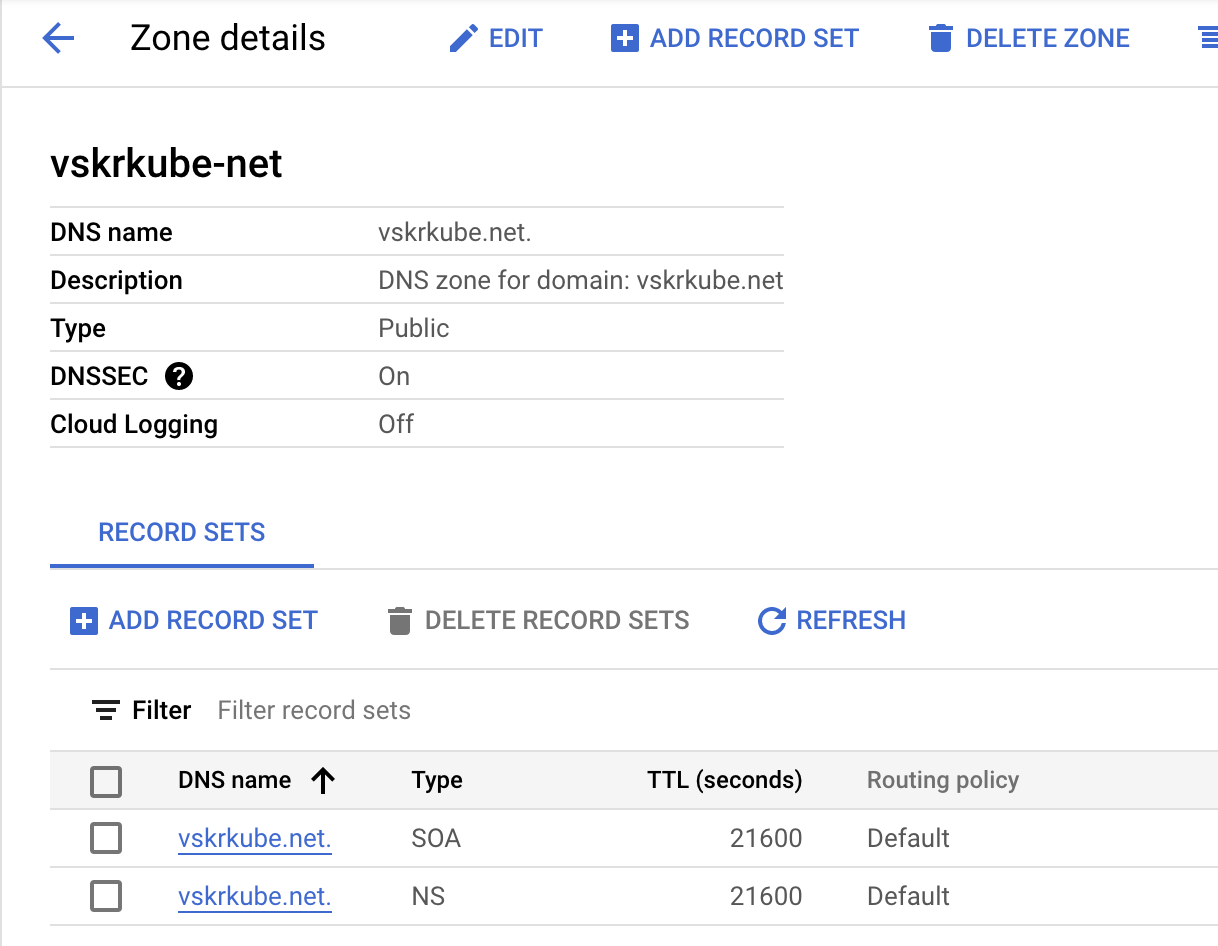Click the EDIT pencil icon
The height and width of the screenshot is (946, 1218).
click(x=463, y=39)
